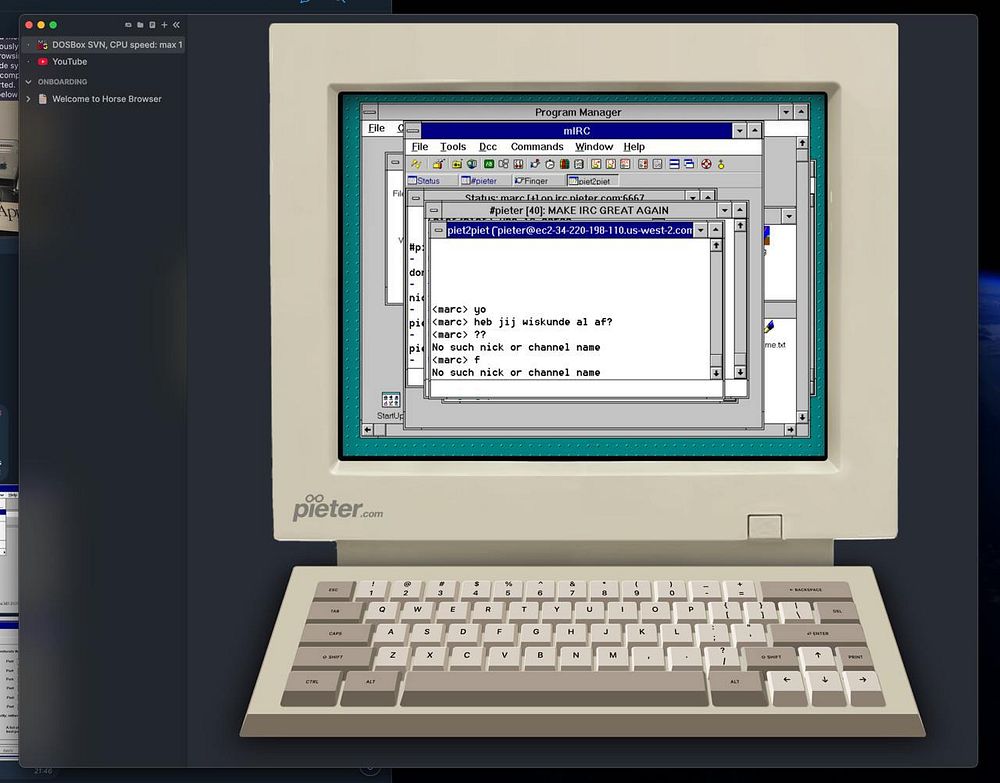Collapse the sidebar with the double-chevron icon
Image resolution: width=1000 pixels, height=783 pixels.
point(176,25)
